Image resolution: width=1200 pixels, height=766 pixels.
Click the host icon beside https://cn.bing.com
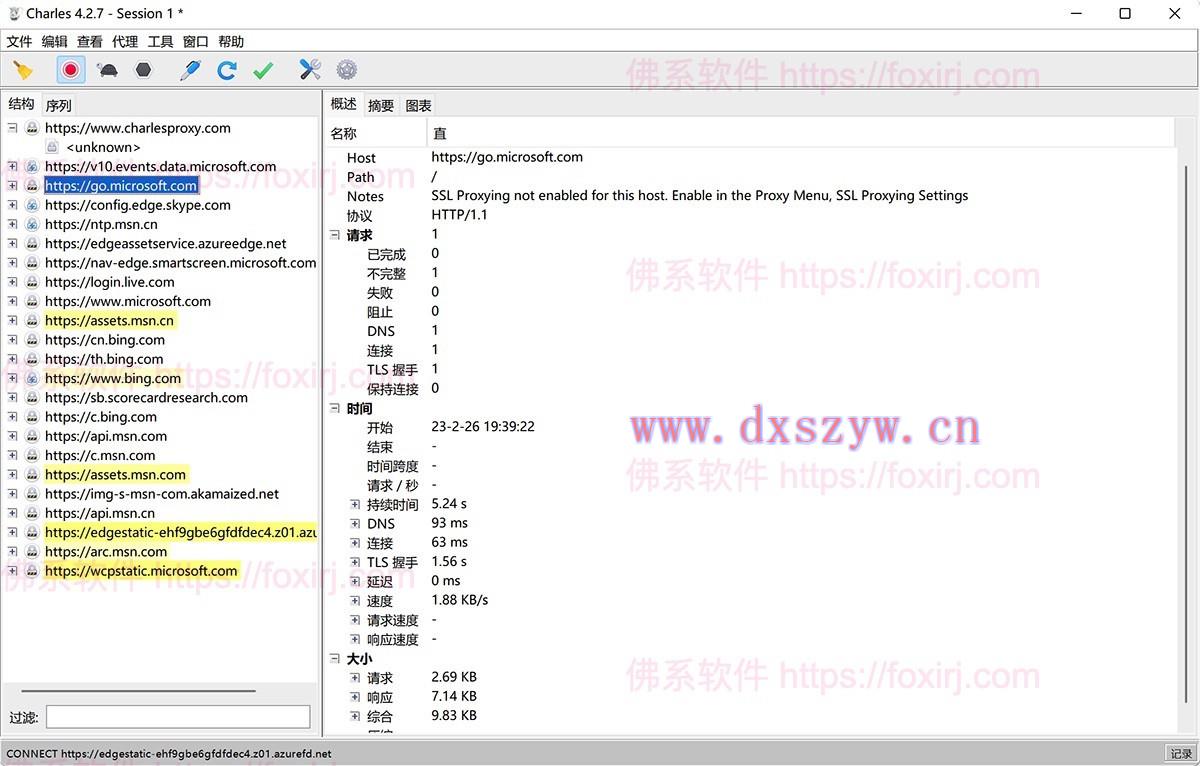click(x=32, y=340)
